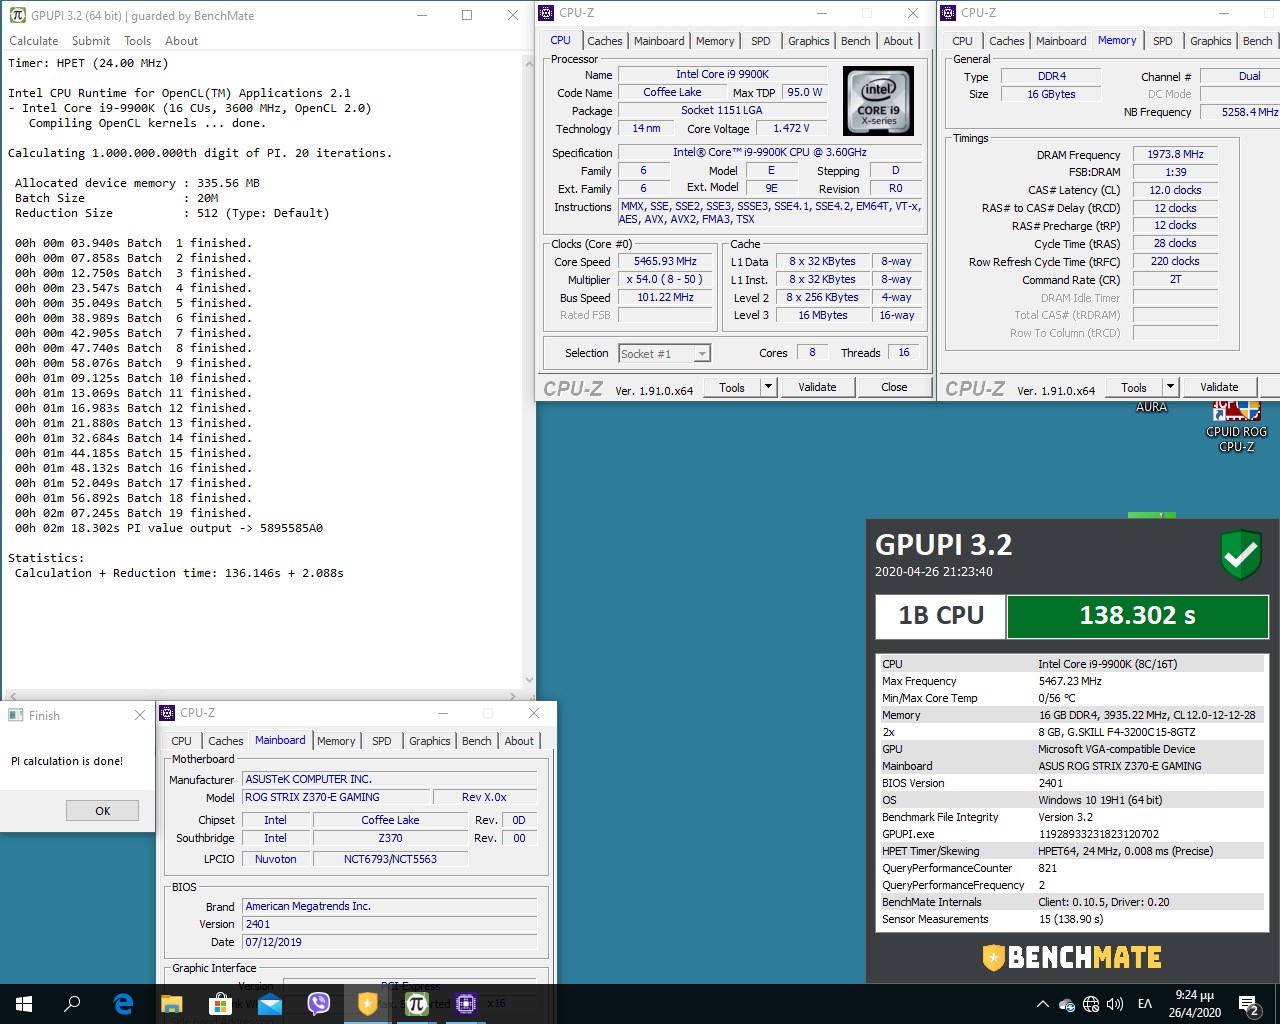Open About tab in CPU-Z CPU window
The image size is (1280, 1024).
(x=898, y=41)
